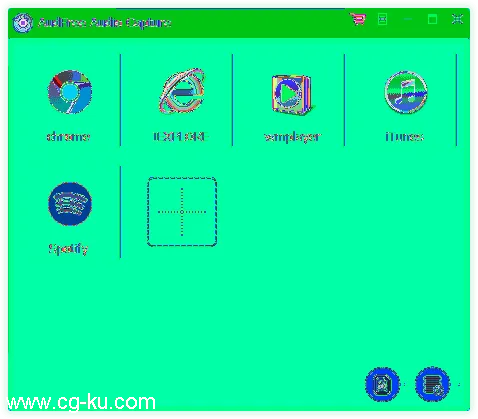Minimize the AudFree Audio Capture window
478x419 pixels.
click(407, 19)
